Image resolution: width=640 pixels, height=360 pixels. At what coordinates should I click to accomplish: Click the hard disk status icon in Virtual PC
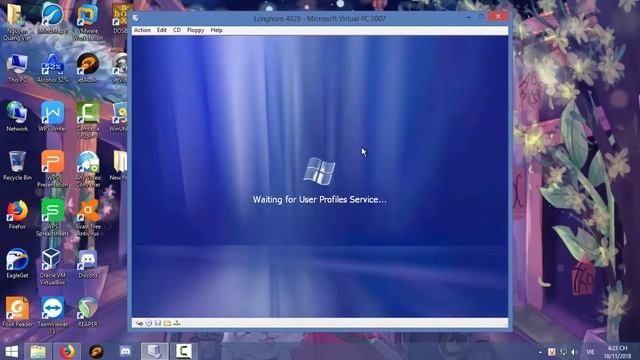click(139, 323)
